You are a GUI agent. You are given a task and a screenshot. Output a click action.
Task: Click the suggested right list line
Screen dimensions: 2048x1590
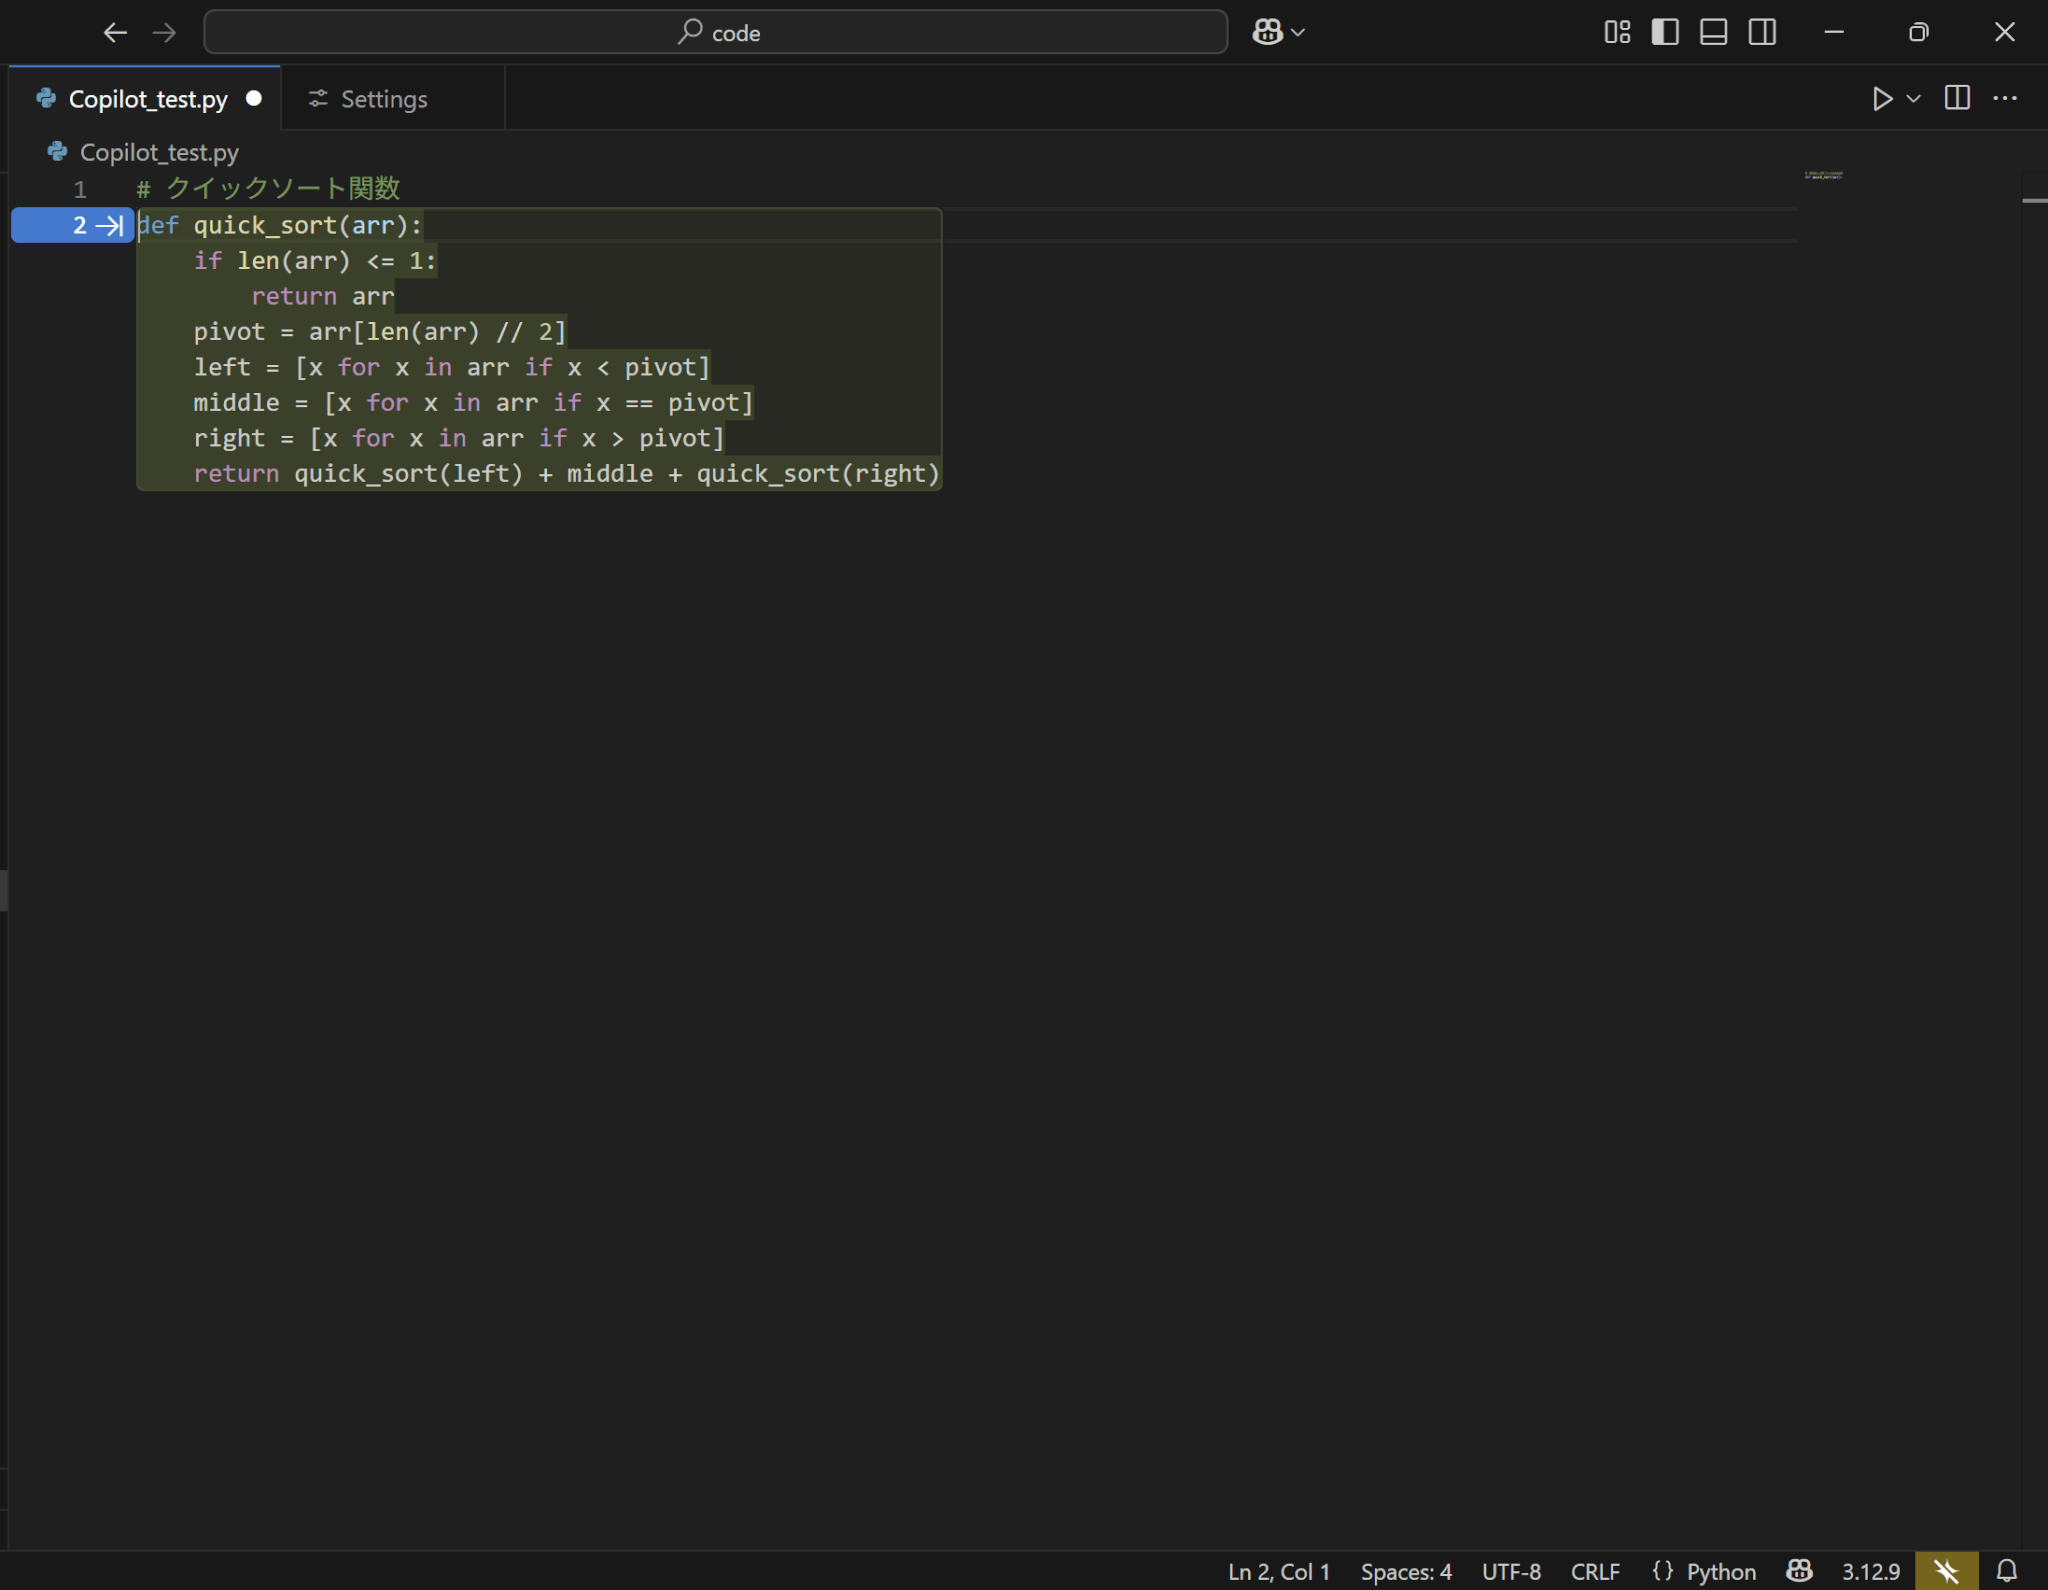click(459, 439)
